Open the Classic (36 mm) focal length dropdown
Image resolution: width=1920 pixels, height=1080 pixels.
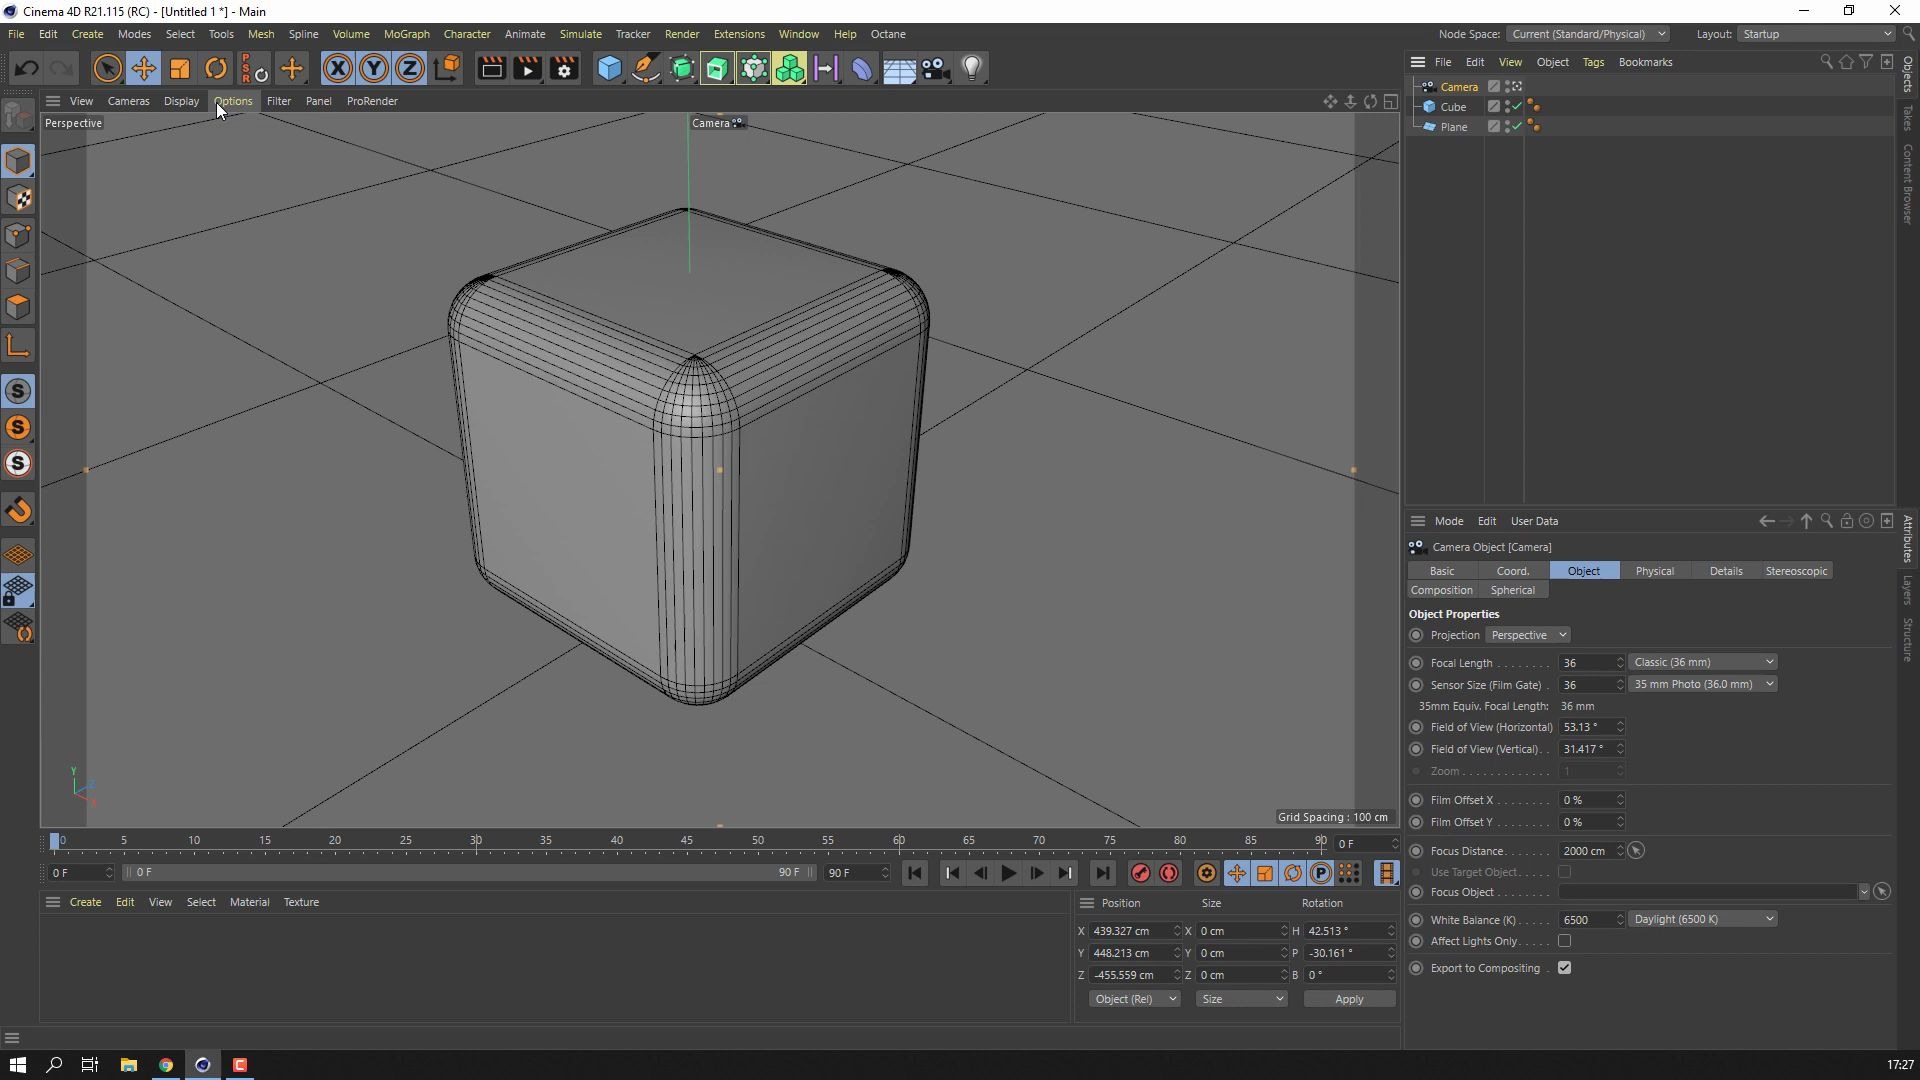(x=1702, y=662)
